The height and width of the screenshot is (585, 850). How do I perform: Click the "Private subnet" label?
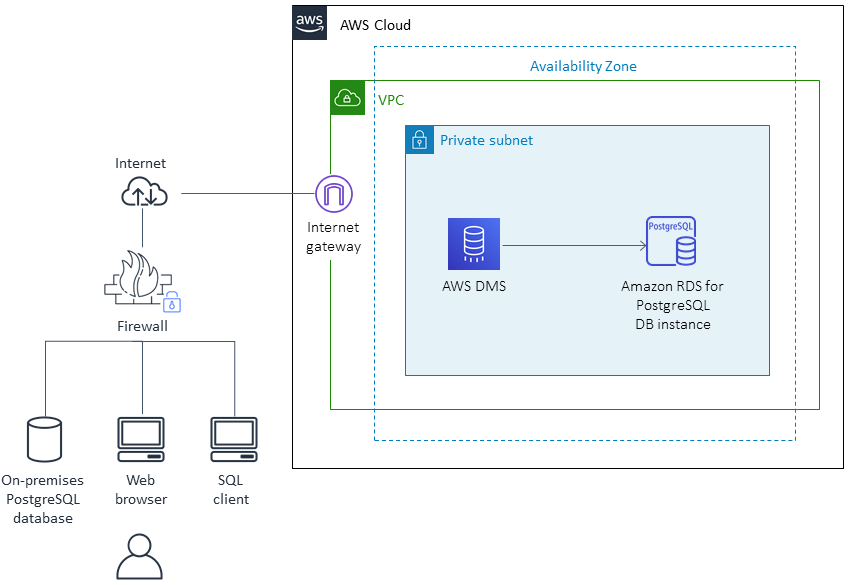tap(486, 140)
